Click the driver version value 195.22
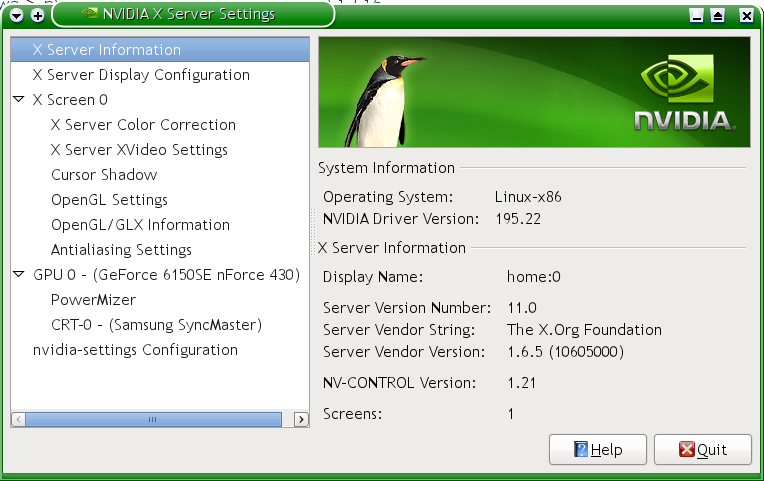Viewport: 764px width, 481px height. [518, 219]
